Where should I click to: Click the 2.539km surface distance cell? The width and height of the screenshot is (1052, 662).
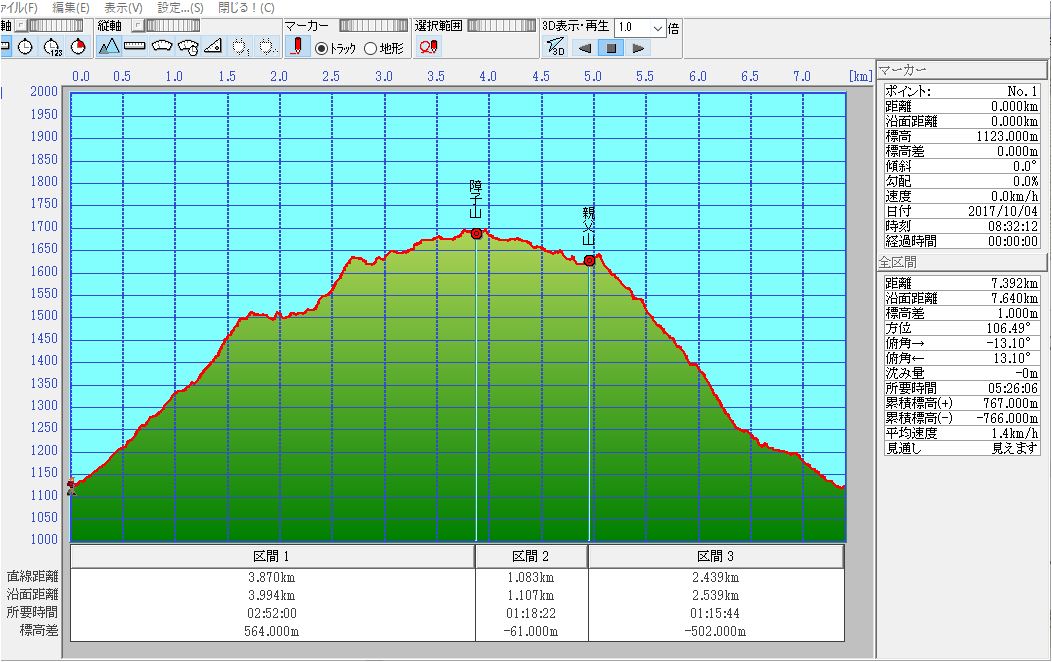coord(715,596)
